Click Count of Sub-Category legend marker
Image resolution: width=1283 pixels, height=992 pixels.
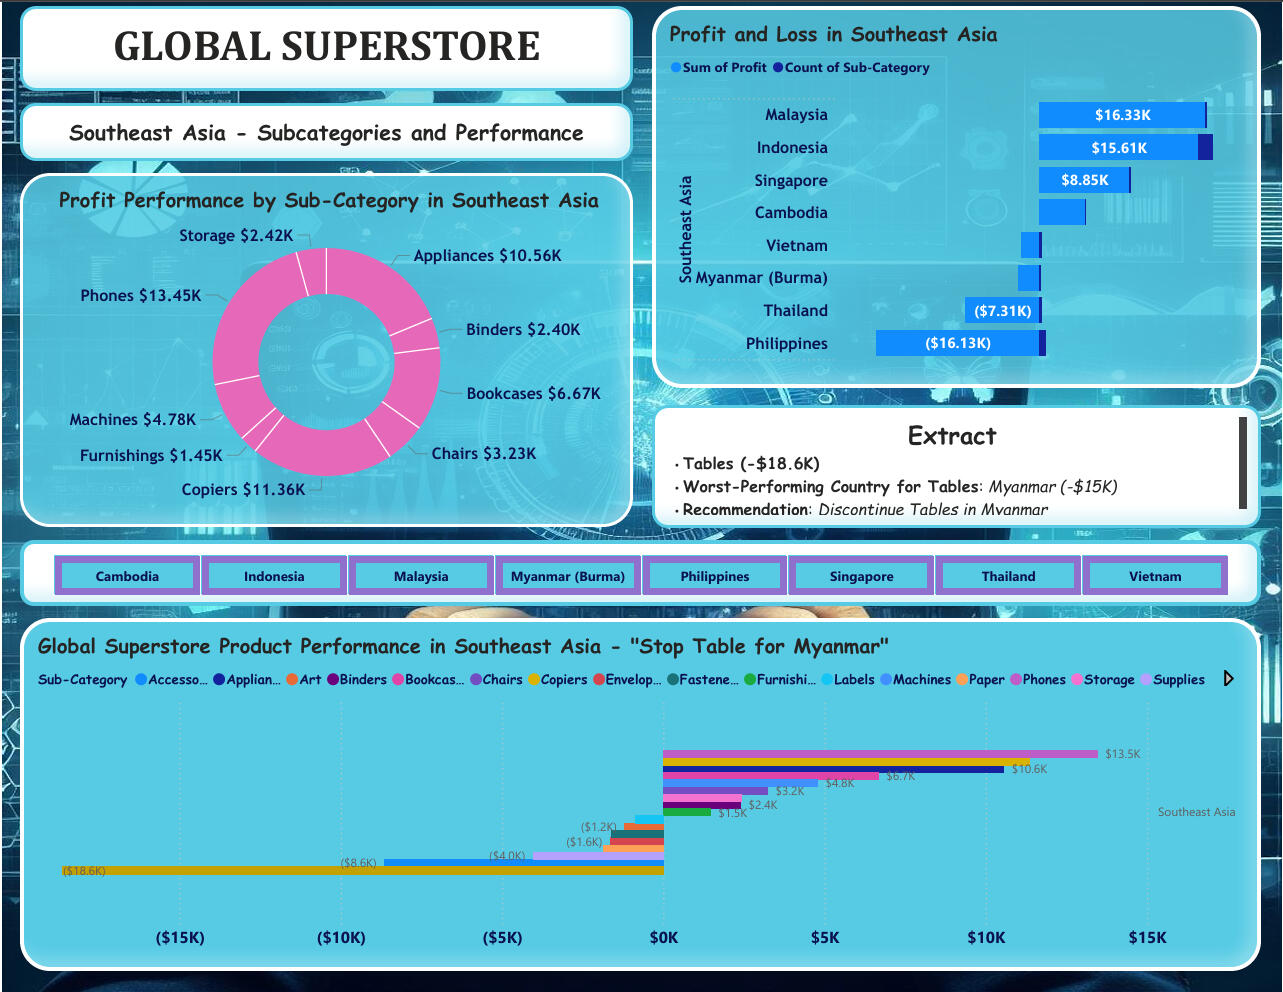tap(778, 68)
